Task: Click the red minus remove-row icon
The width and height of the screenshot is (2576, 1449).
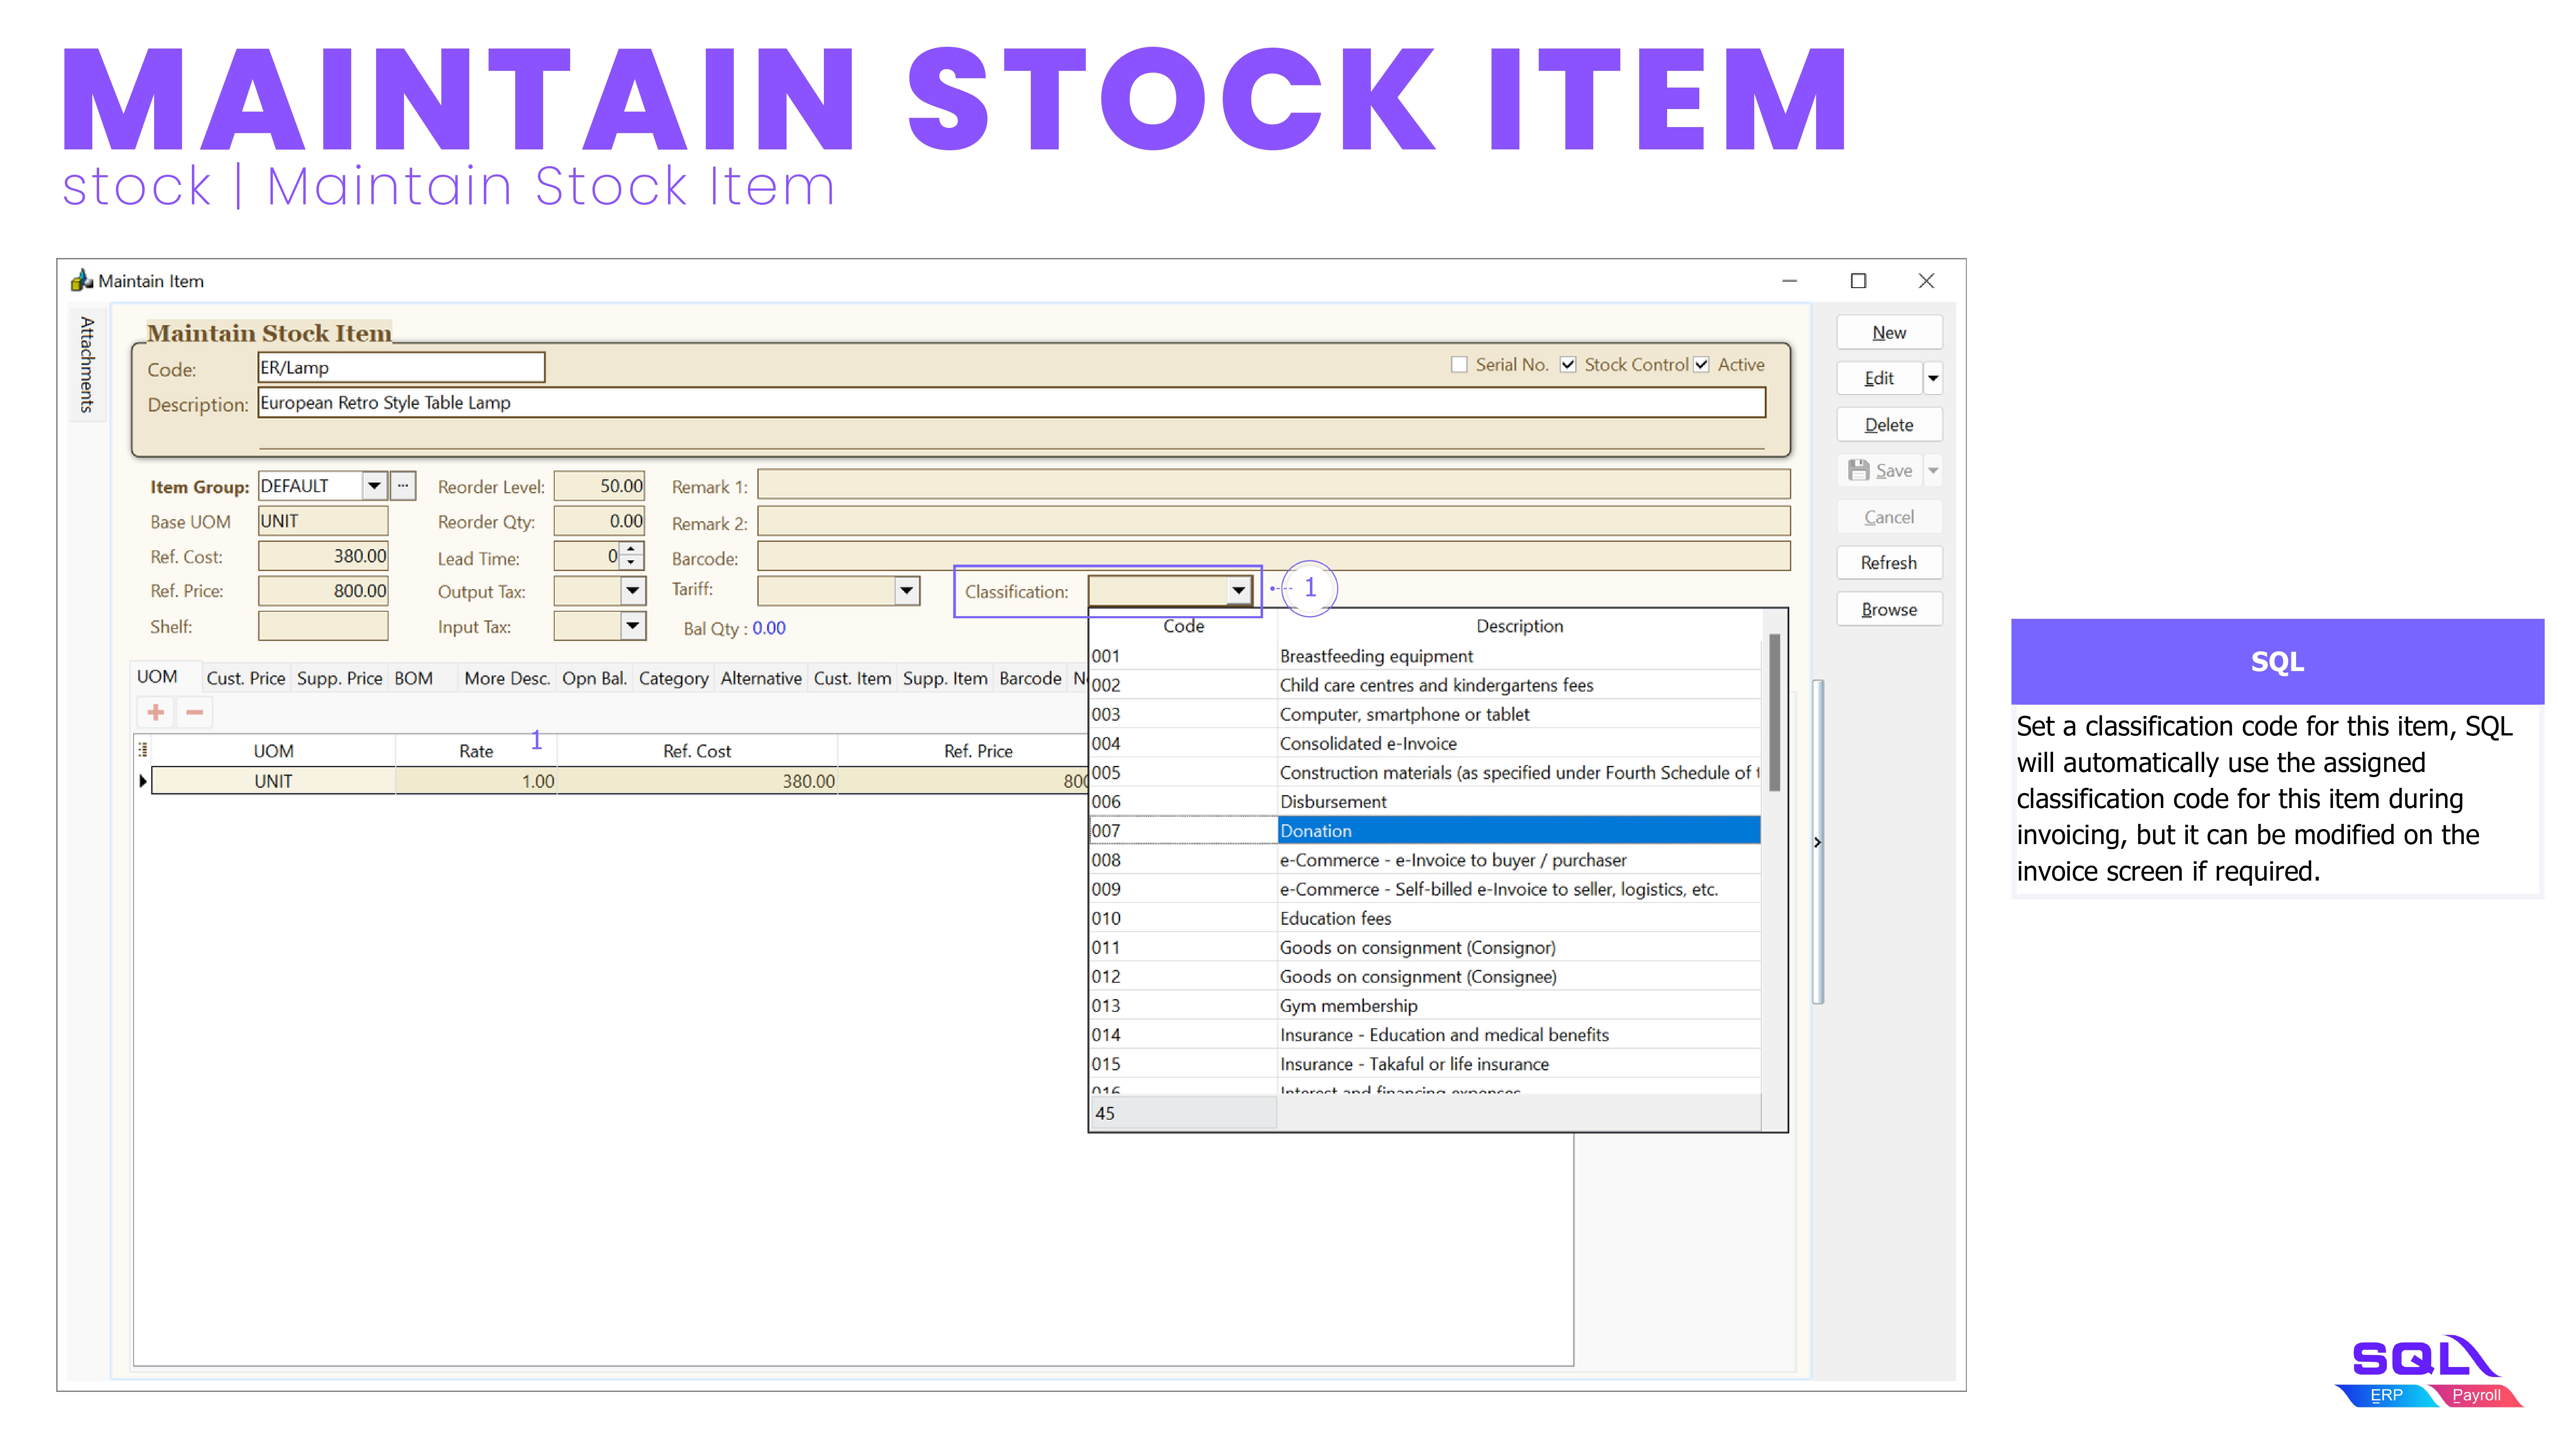Action: tap(195, 712)
